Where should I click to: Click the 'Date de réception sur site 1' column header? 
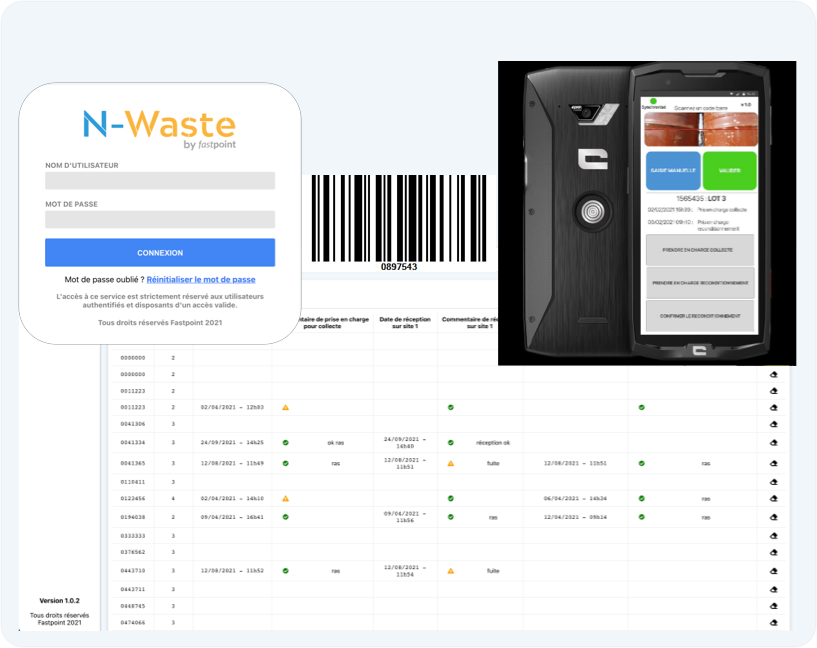click(x=405, y=322)
